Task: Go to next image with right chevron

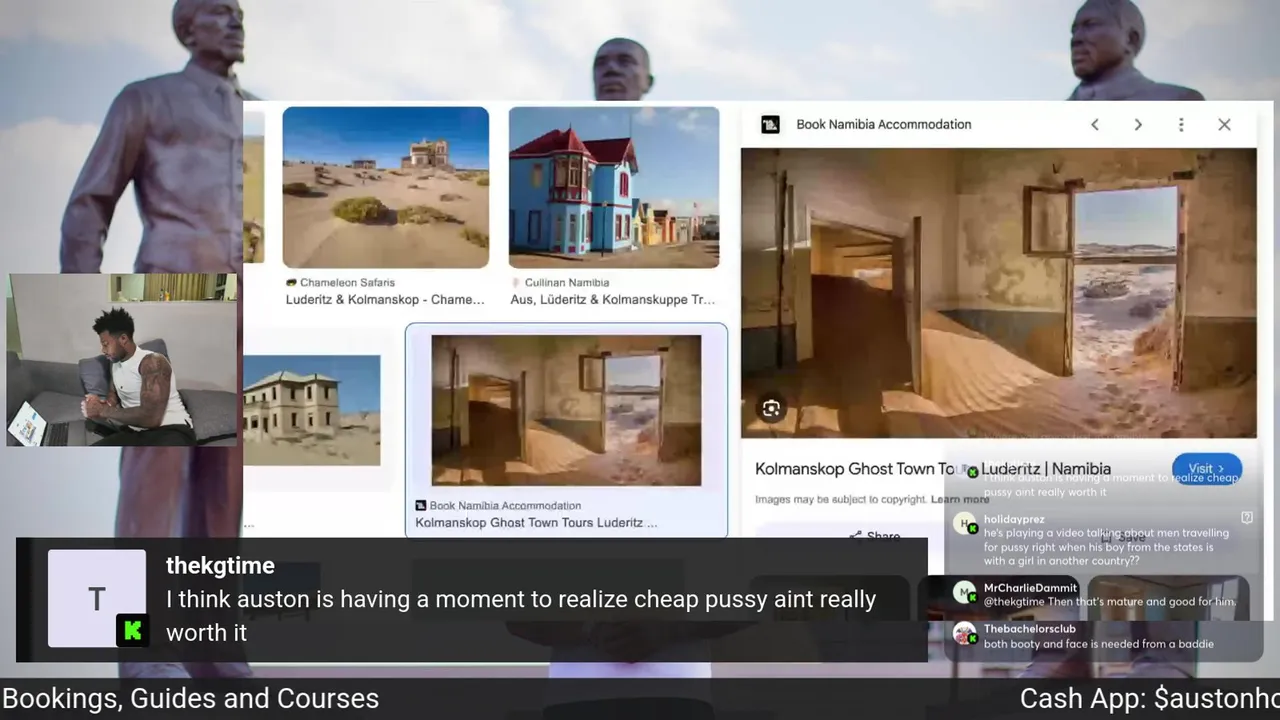Action: point(1138,125)
